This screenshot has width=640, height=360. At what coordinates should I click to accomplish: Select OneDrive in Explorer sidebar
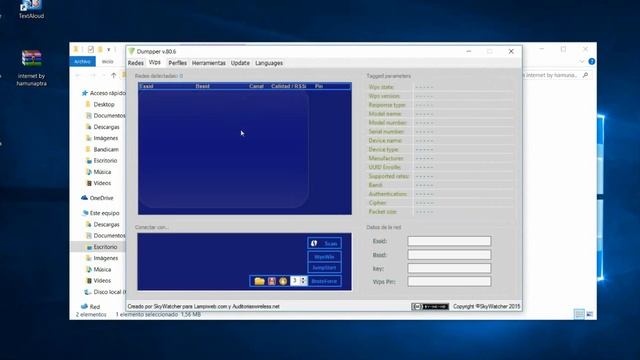point(98,198)
